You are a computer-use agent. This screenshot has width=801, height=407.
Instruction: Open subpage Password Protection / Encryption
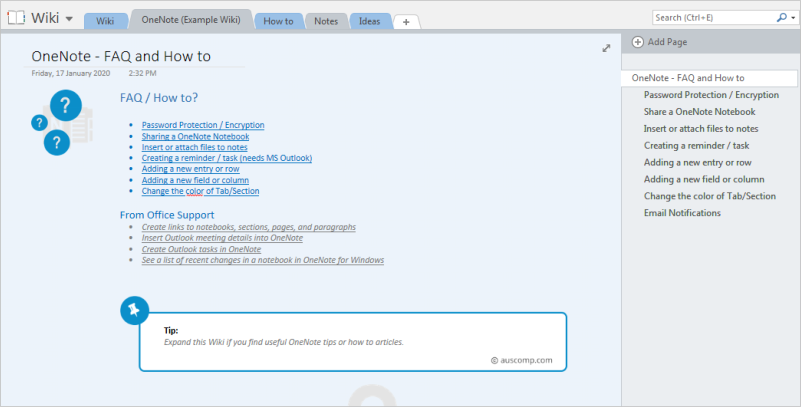coord(711,95)
